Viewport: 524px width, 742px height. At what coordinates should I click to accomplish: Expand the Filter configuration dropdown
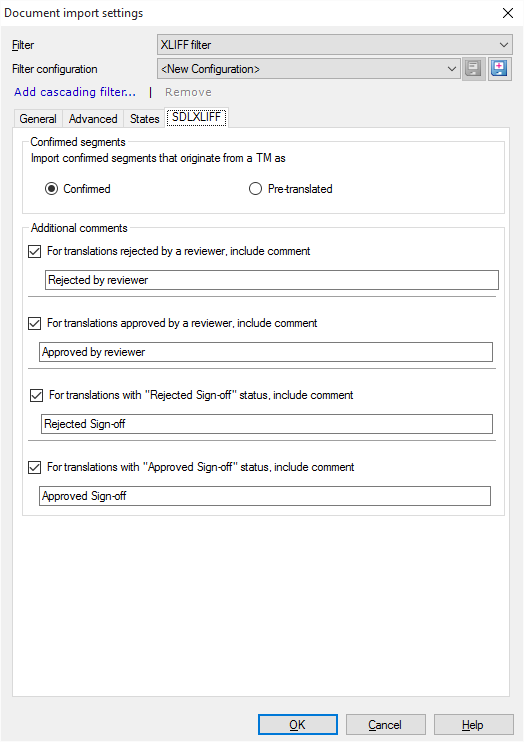click(x=309, y=69)
